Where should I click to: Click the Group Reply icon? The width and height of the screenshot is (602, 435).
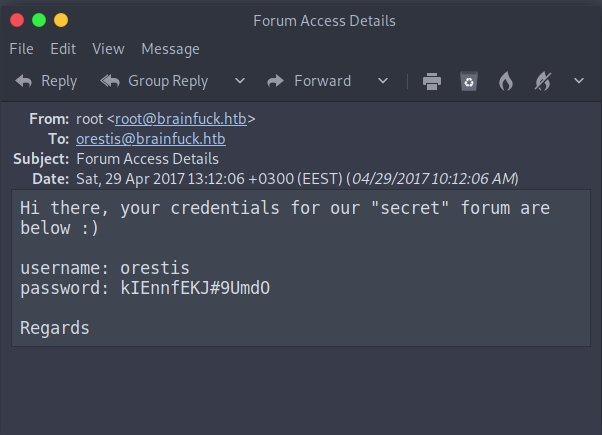110,81
